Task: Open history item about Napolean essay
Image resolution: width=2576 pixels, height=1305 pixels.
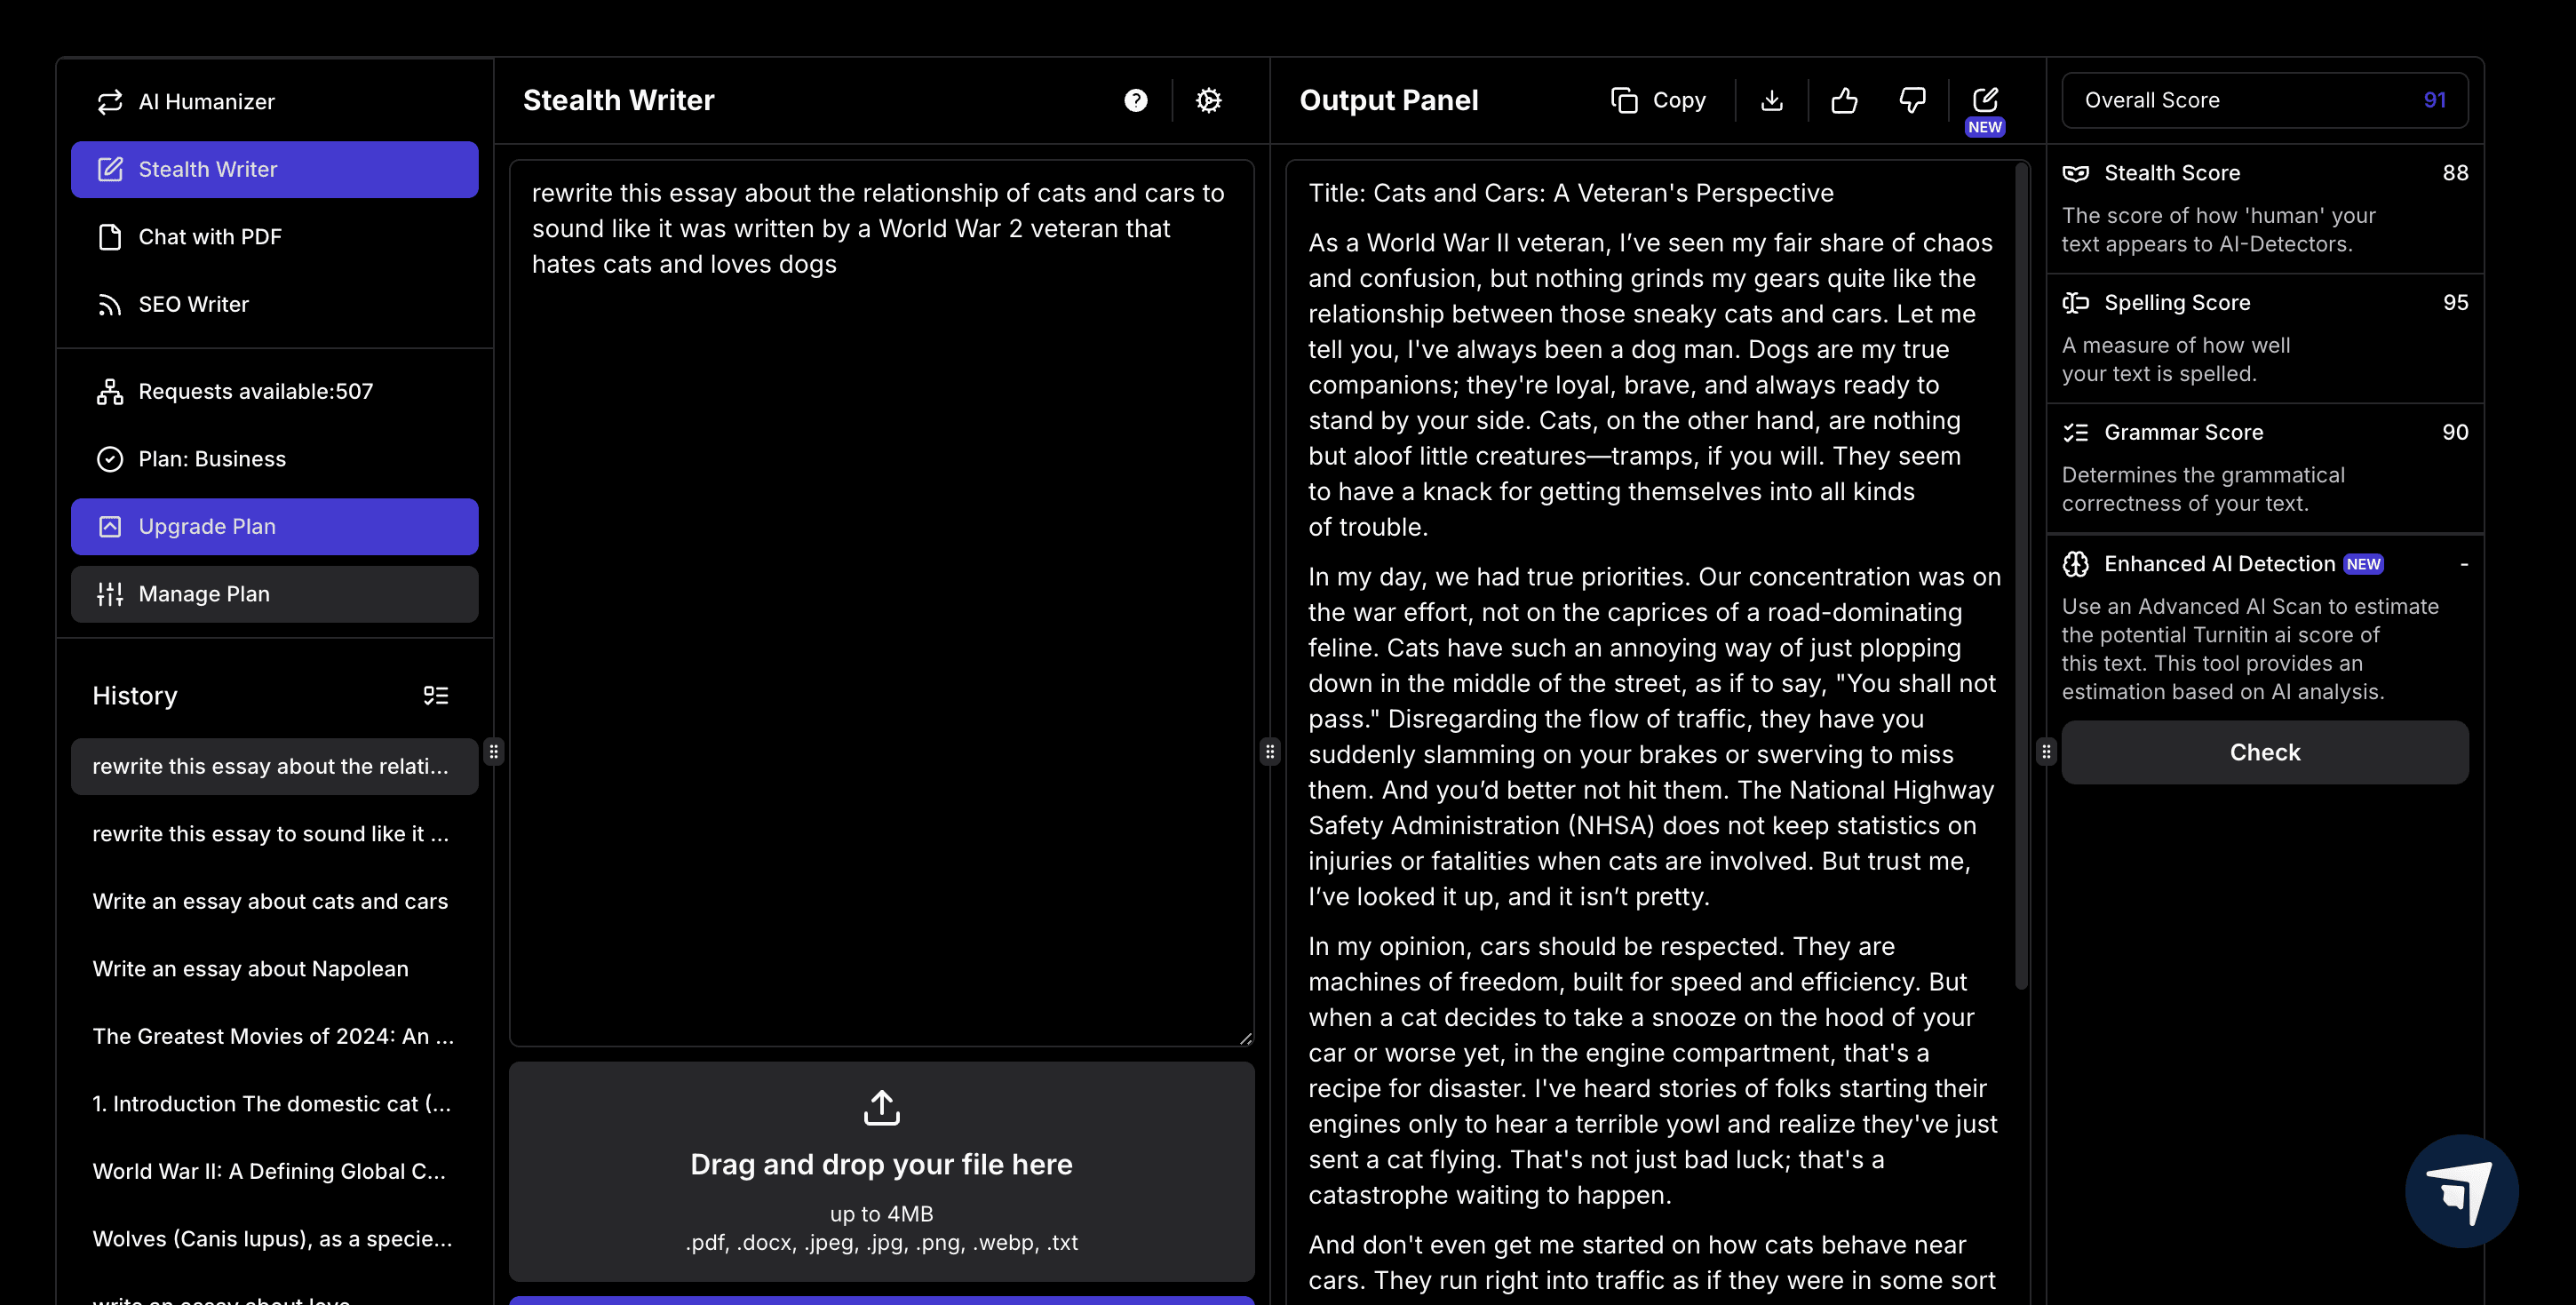Action: tap(250, 968)
